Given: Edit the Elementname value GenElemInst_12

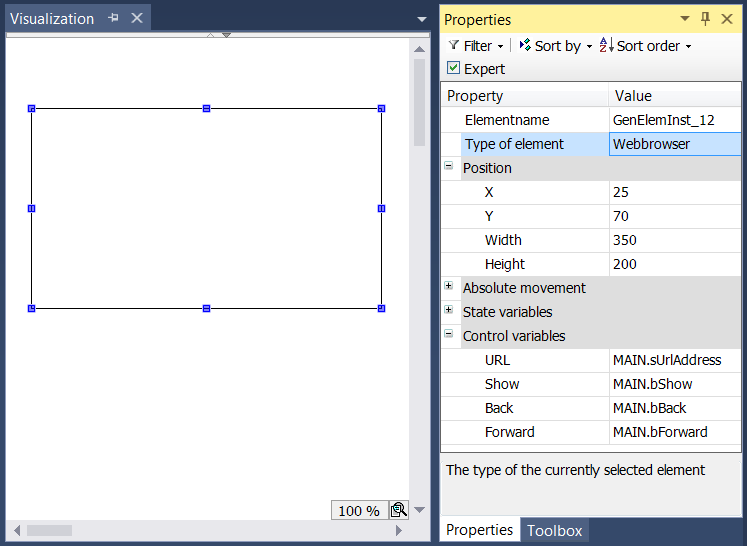Looking at the screenshot, I should 675,120.
